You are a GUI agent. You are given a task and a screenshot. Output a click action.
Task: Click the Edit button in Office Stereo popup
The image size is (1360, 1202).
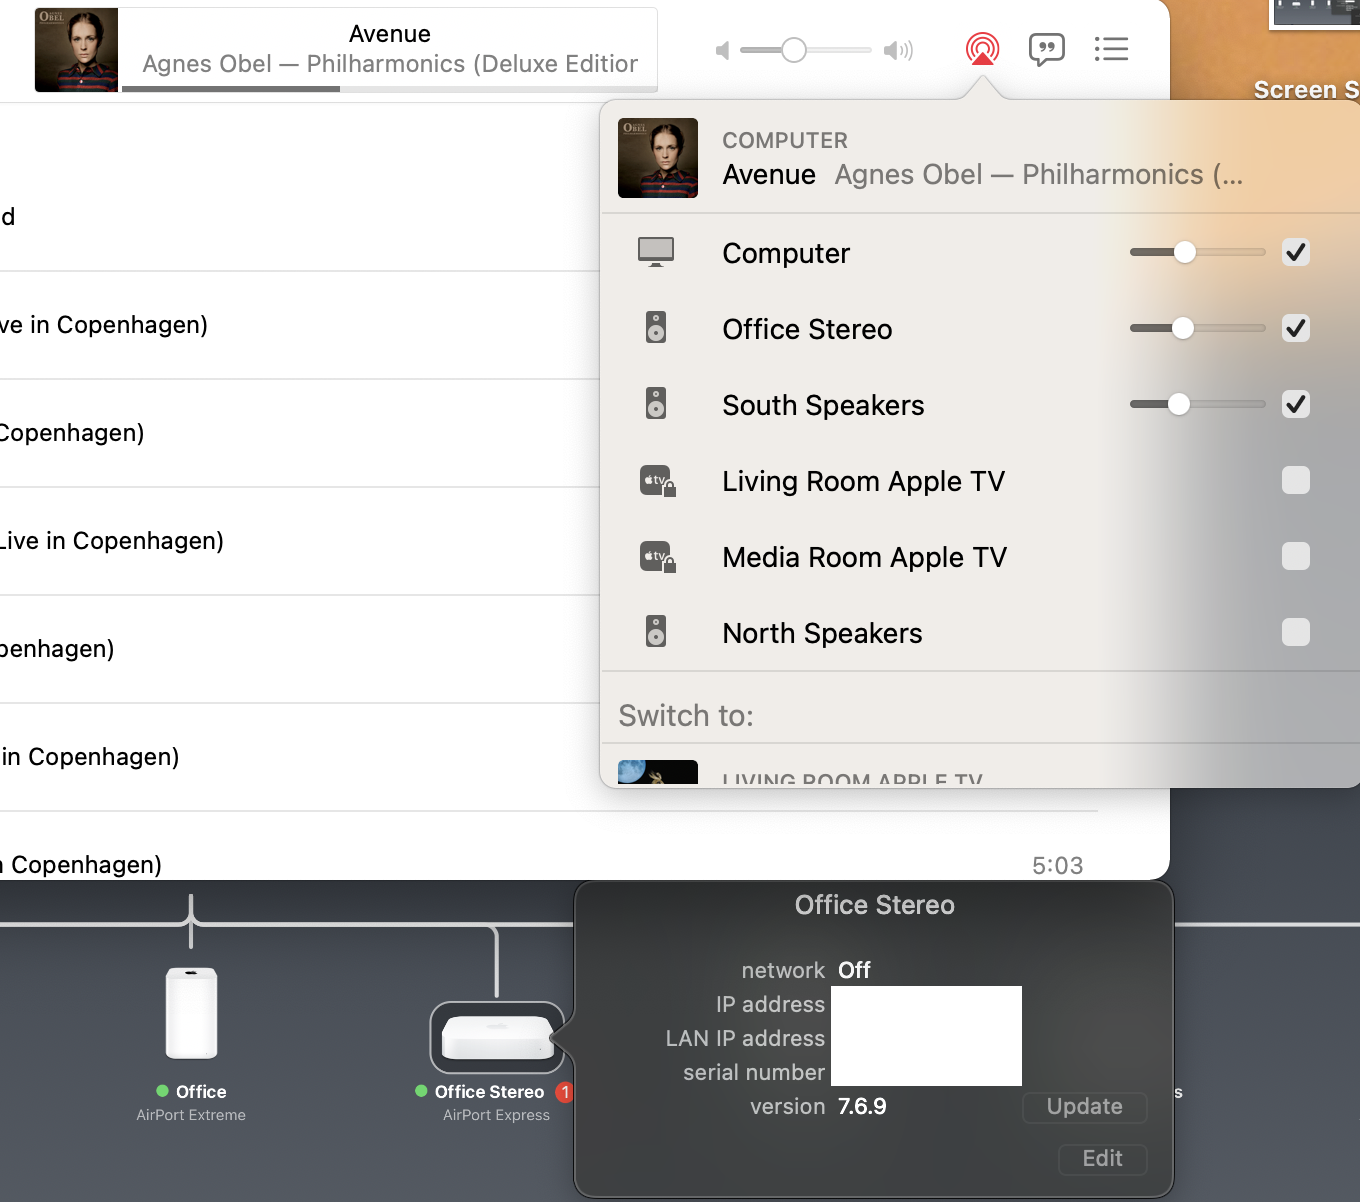(1102, 1159)
